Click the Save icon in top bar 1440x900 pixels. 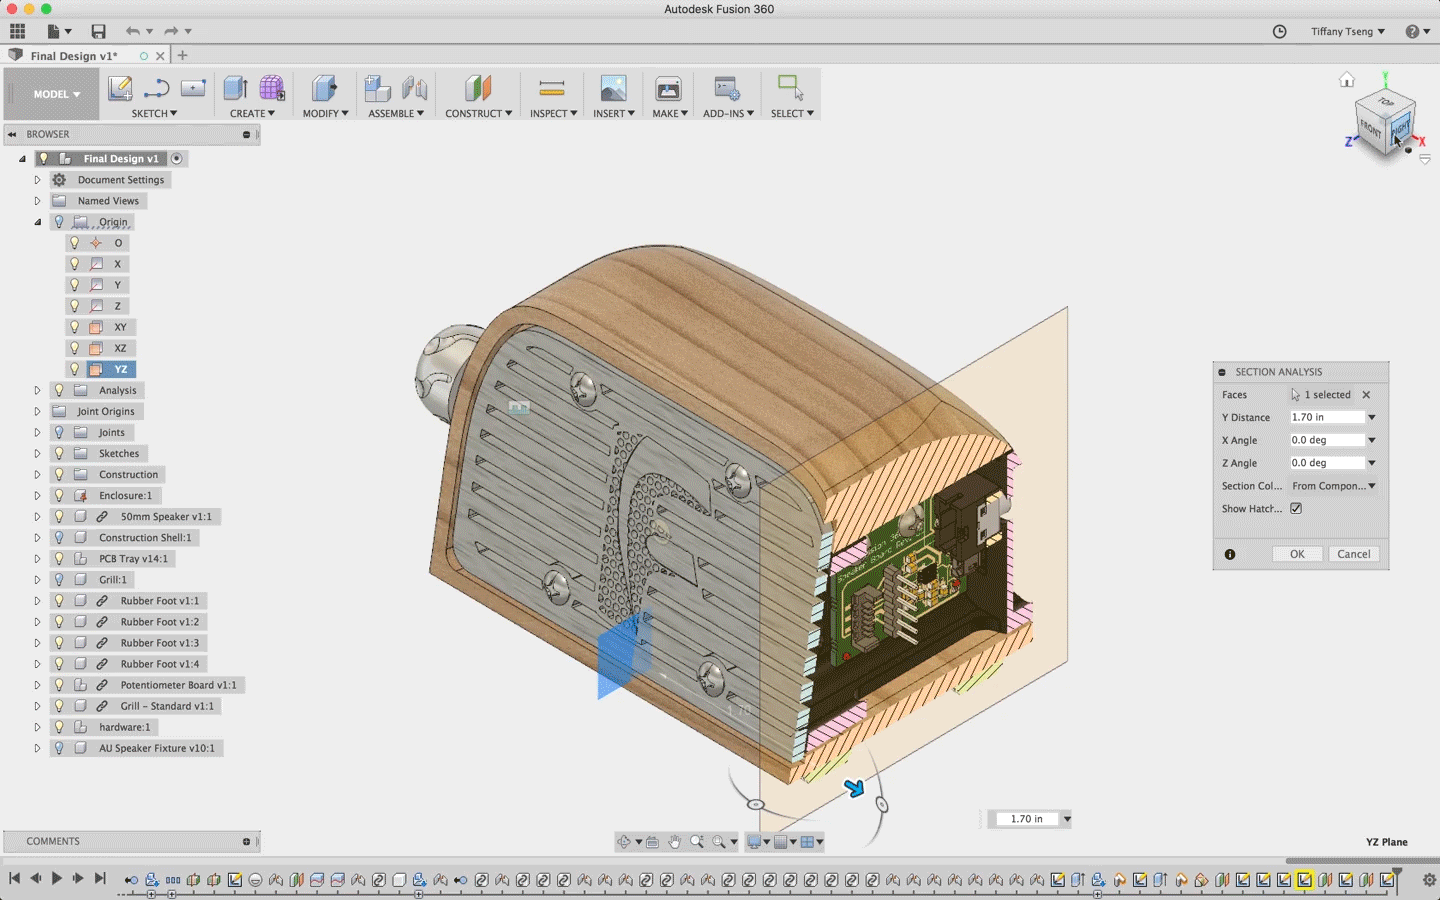(x=98, y=32)
